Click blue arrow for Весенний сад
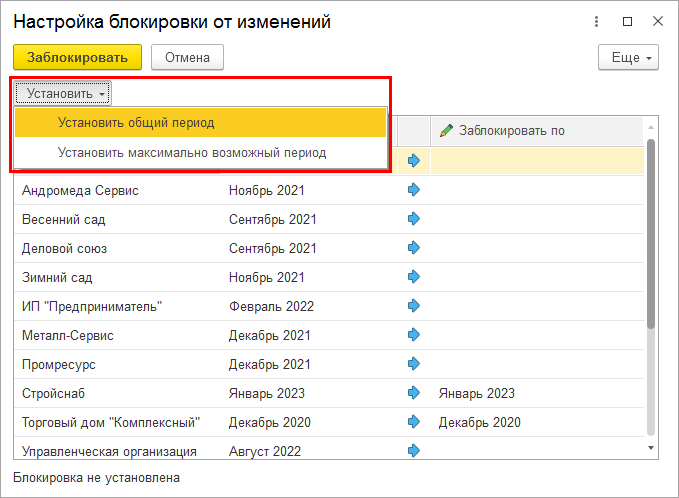Image resolution: width=679 pixels, height=498 pixels. (x=414, y=219)
